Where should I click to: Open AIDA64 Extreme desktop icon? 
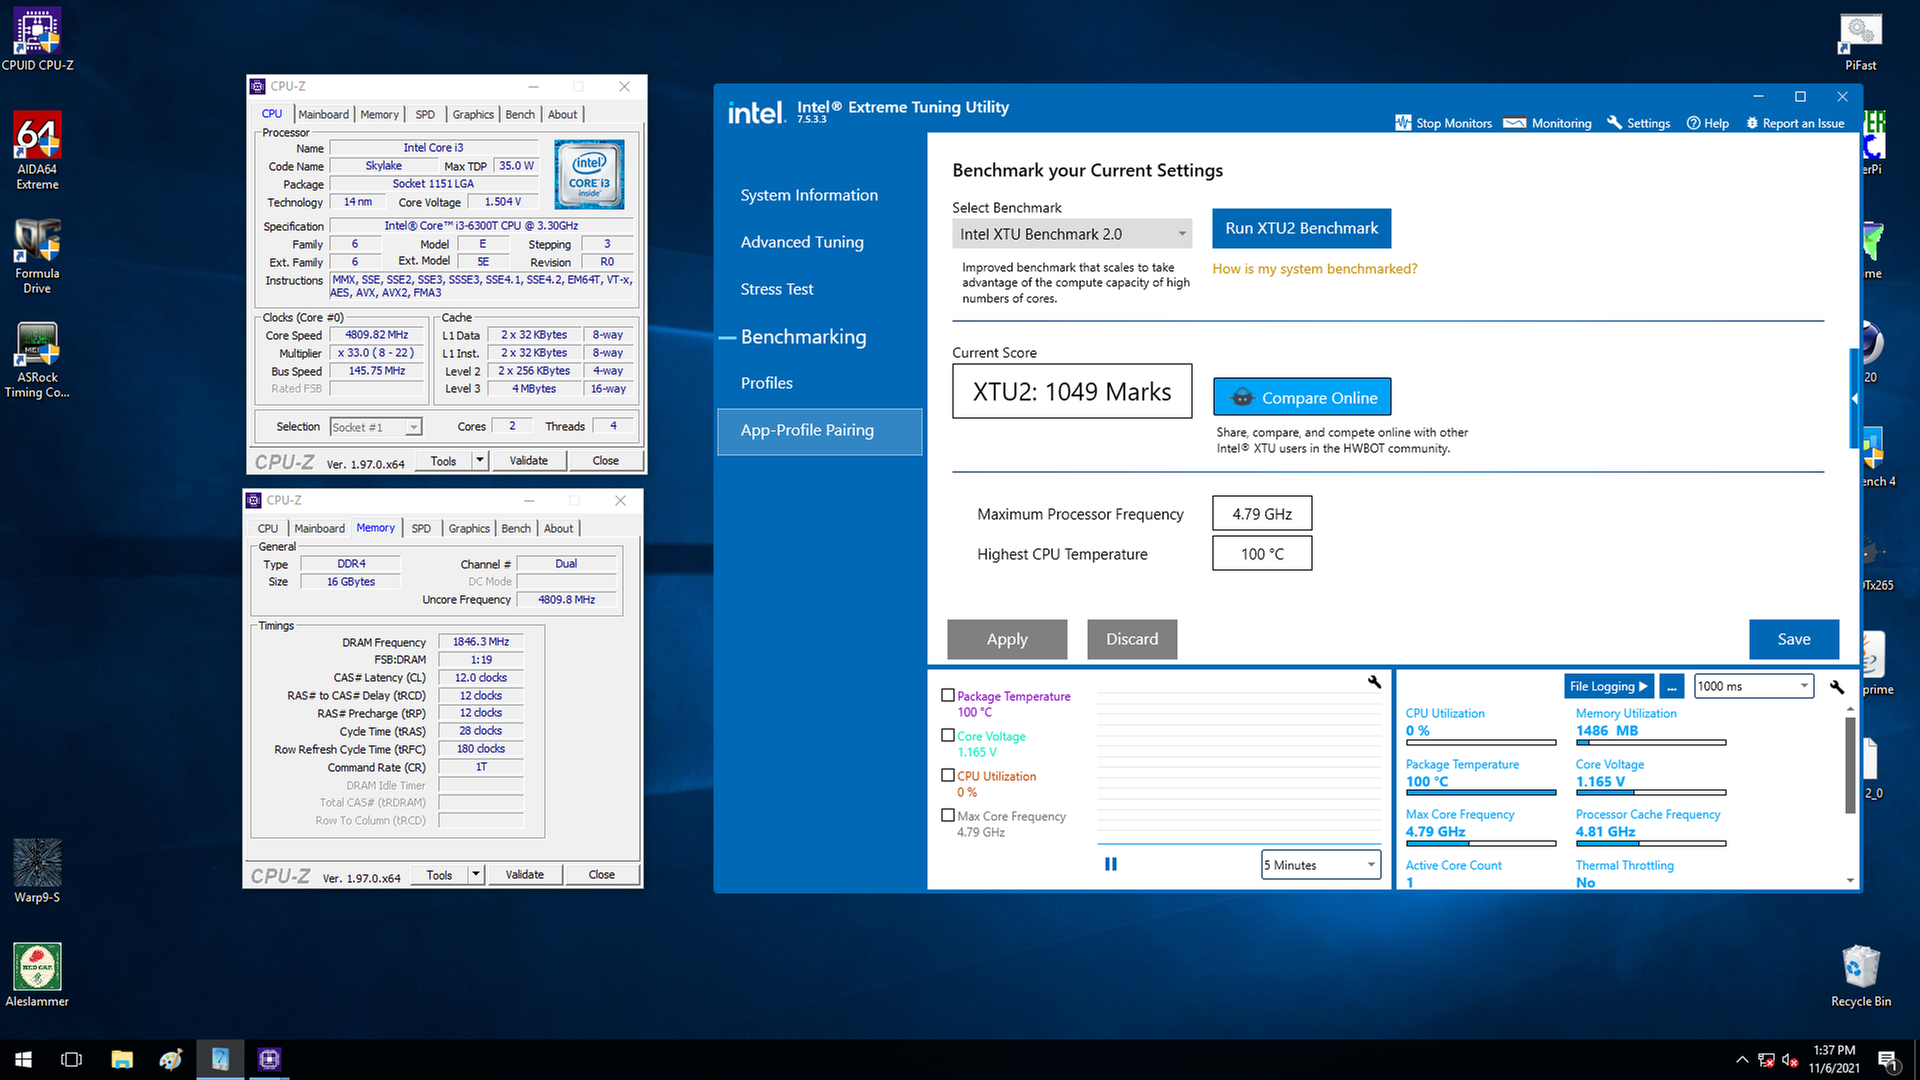click(x=37, y=150)
